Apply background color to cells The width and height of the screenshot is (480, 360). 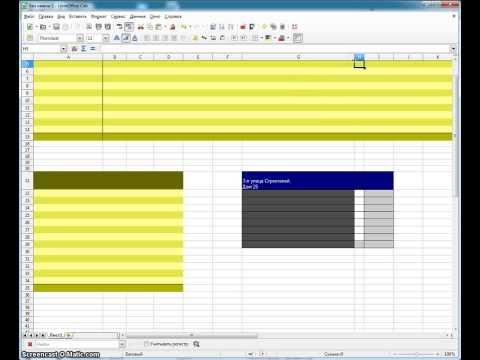(268, 38)
